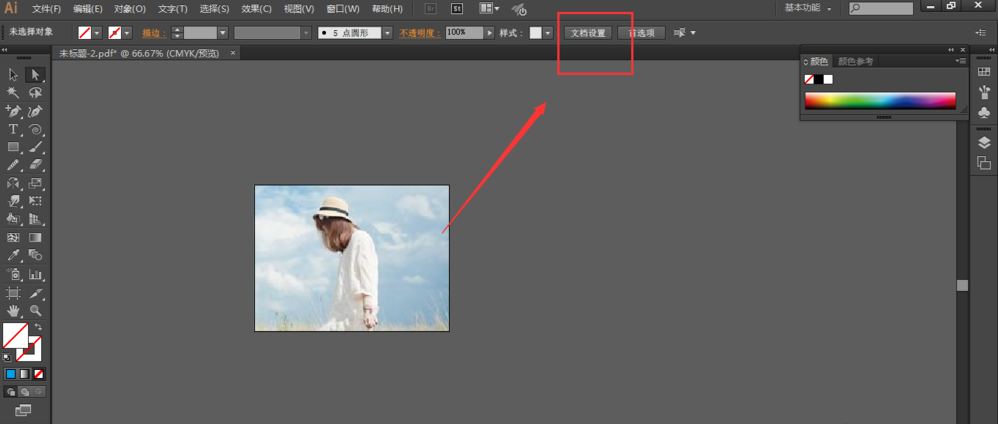Activate the Zoom tool magnifier
Image resolution: width=998 pixels, height=424 pixels.
(x=36, y=311)
